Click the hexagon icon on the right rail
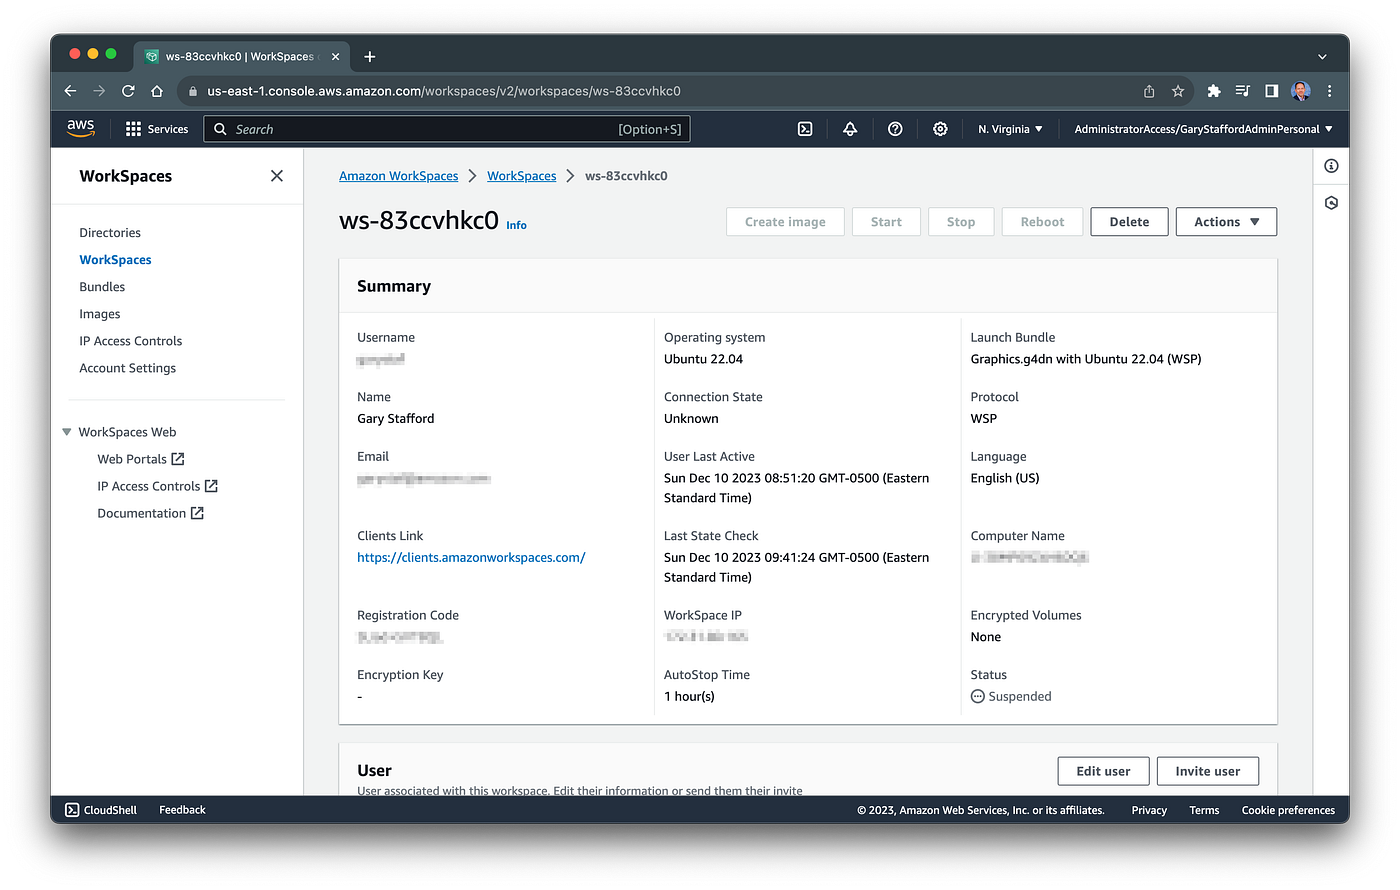The width and height of the screenshot is (1400, 890). [x=1331, y=203]
